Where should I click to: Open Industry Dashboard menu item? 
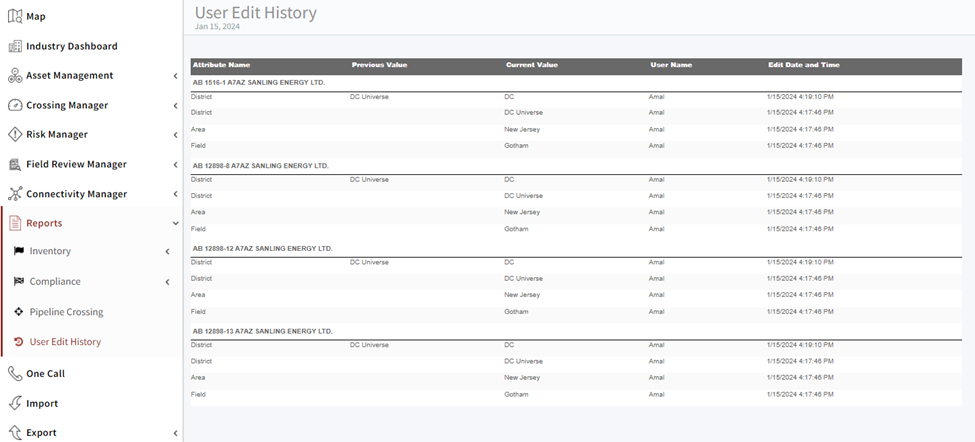[x=72, y=46]
